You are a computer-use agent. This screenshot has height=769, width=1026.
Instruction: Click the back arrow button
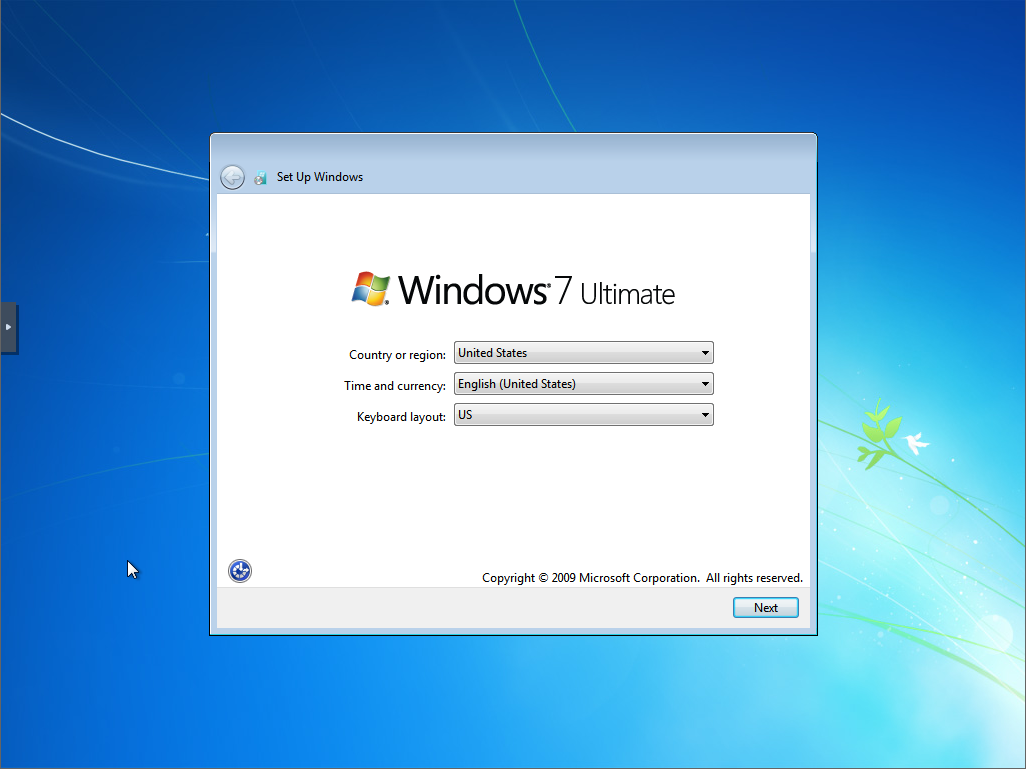[232, 177]
